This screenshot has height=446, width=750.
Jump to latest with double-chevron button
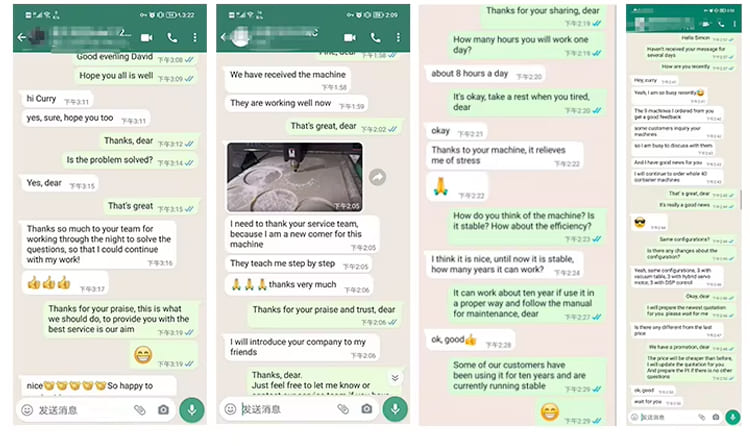click(395, 378)
